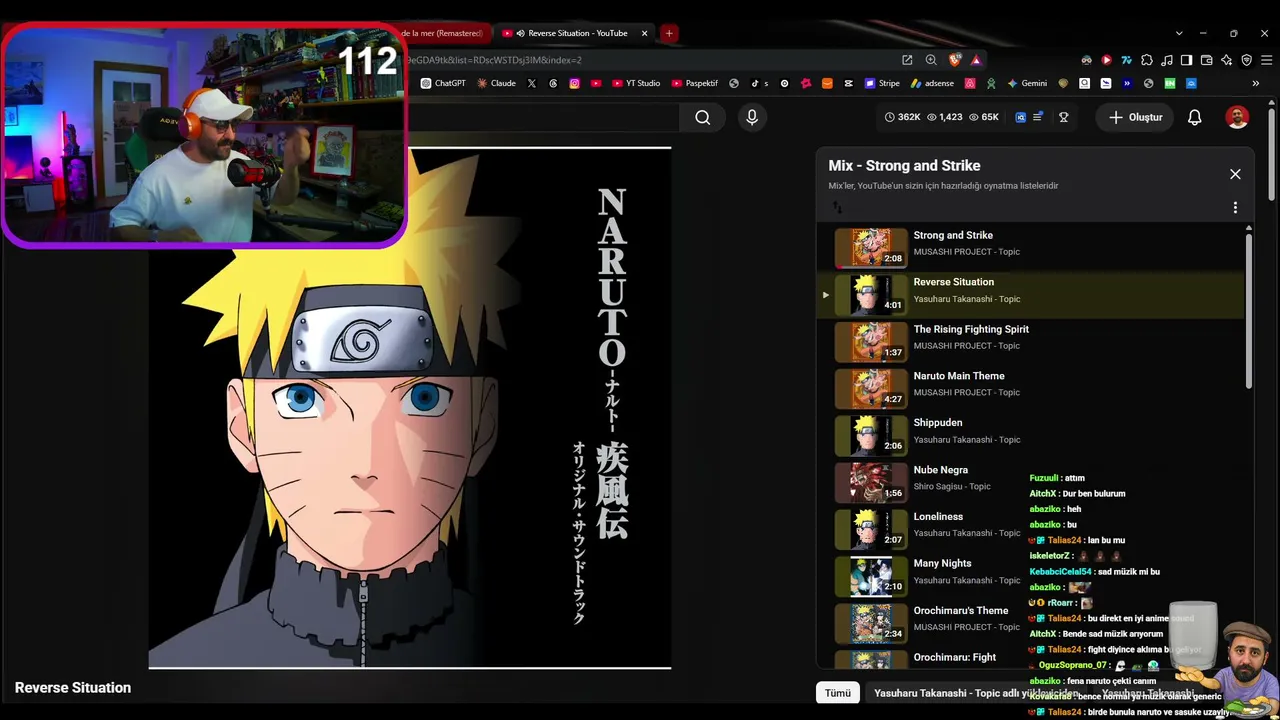Open the Brave VPN shield icon

[x=1247, y=60]
